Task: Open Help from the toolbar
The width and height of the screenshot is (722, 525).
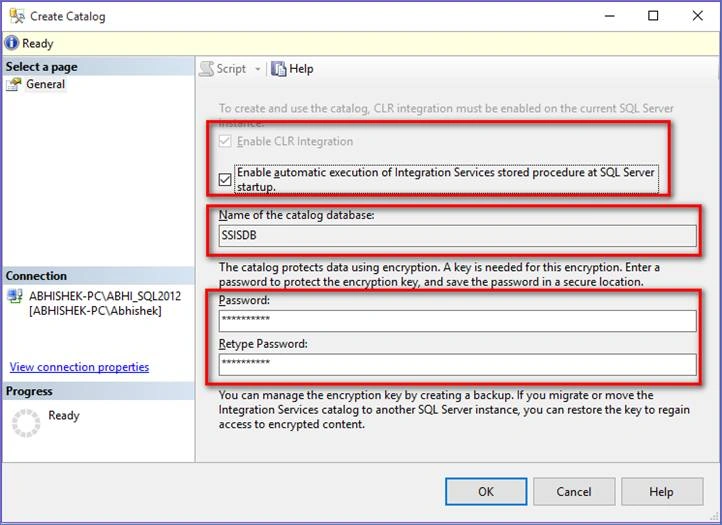Action: pos(301,69)
